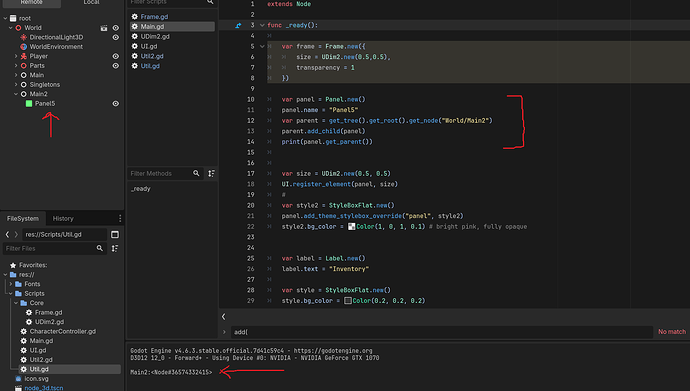The image size is (690, 391).
Task: Select Core/Frame.gd in FileSystem
Action: [x=48, y=313]
